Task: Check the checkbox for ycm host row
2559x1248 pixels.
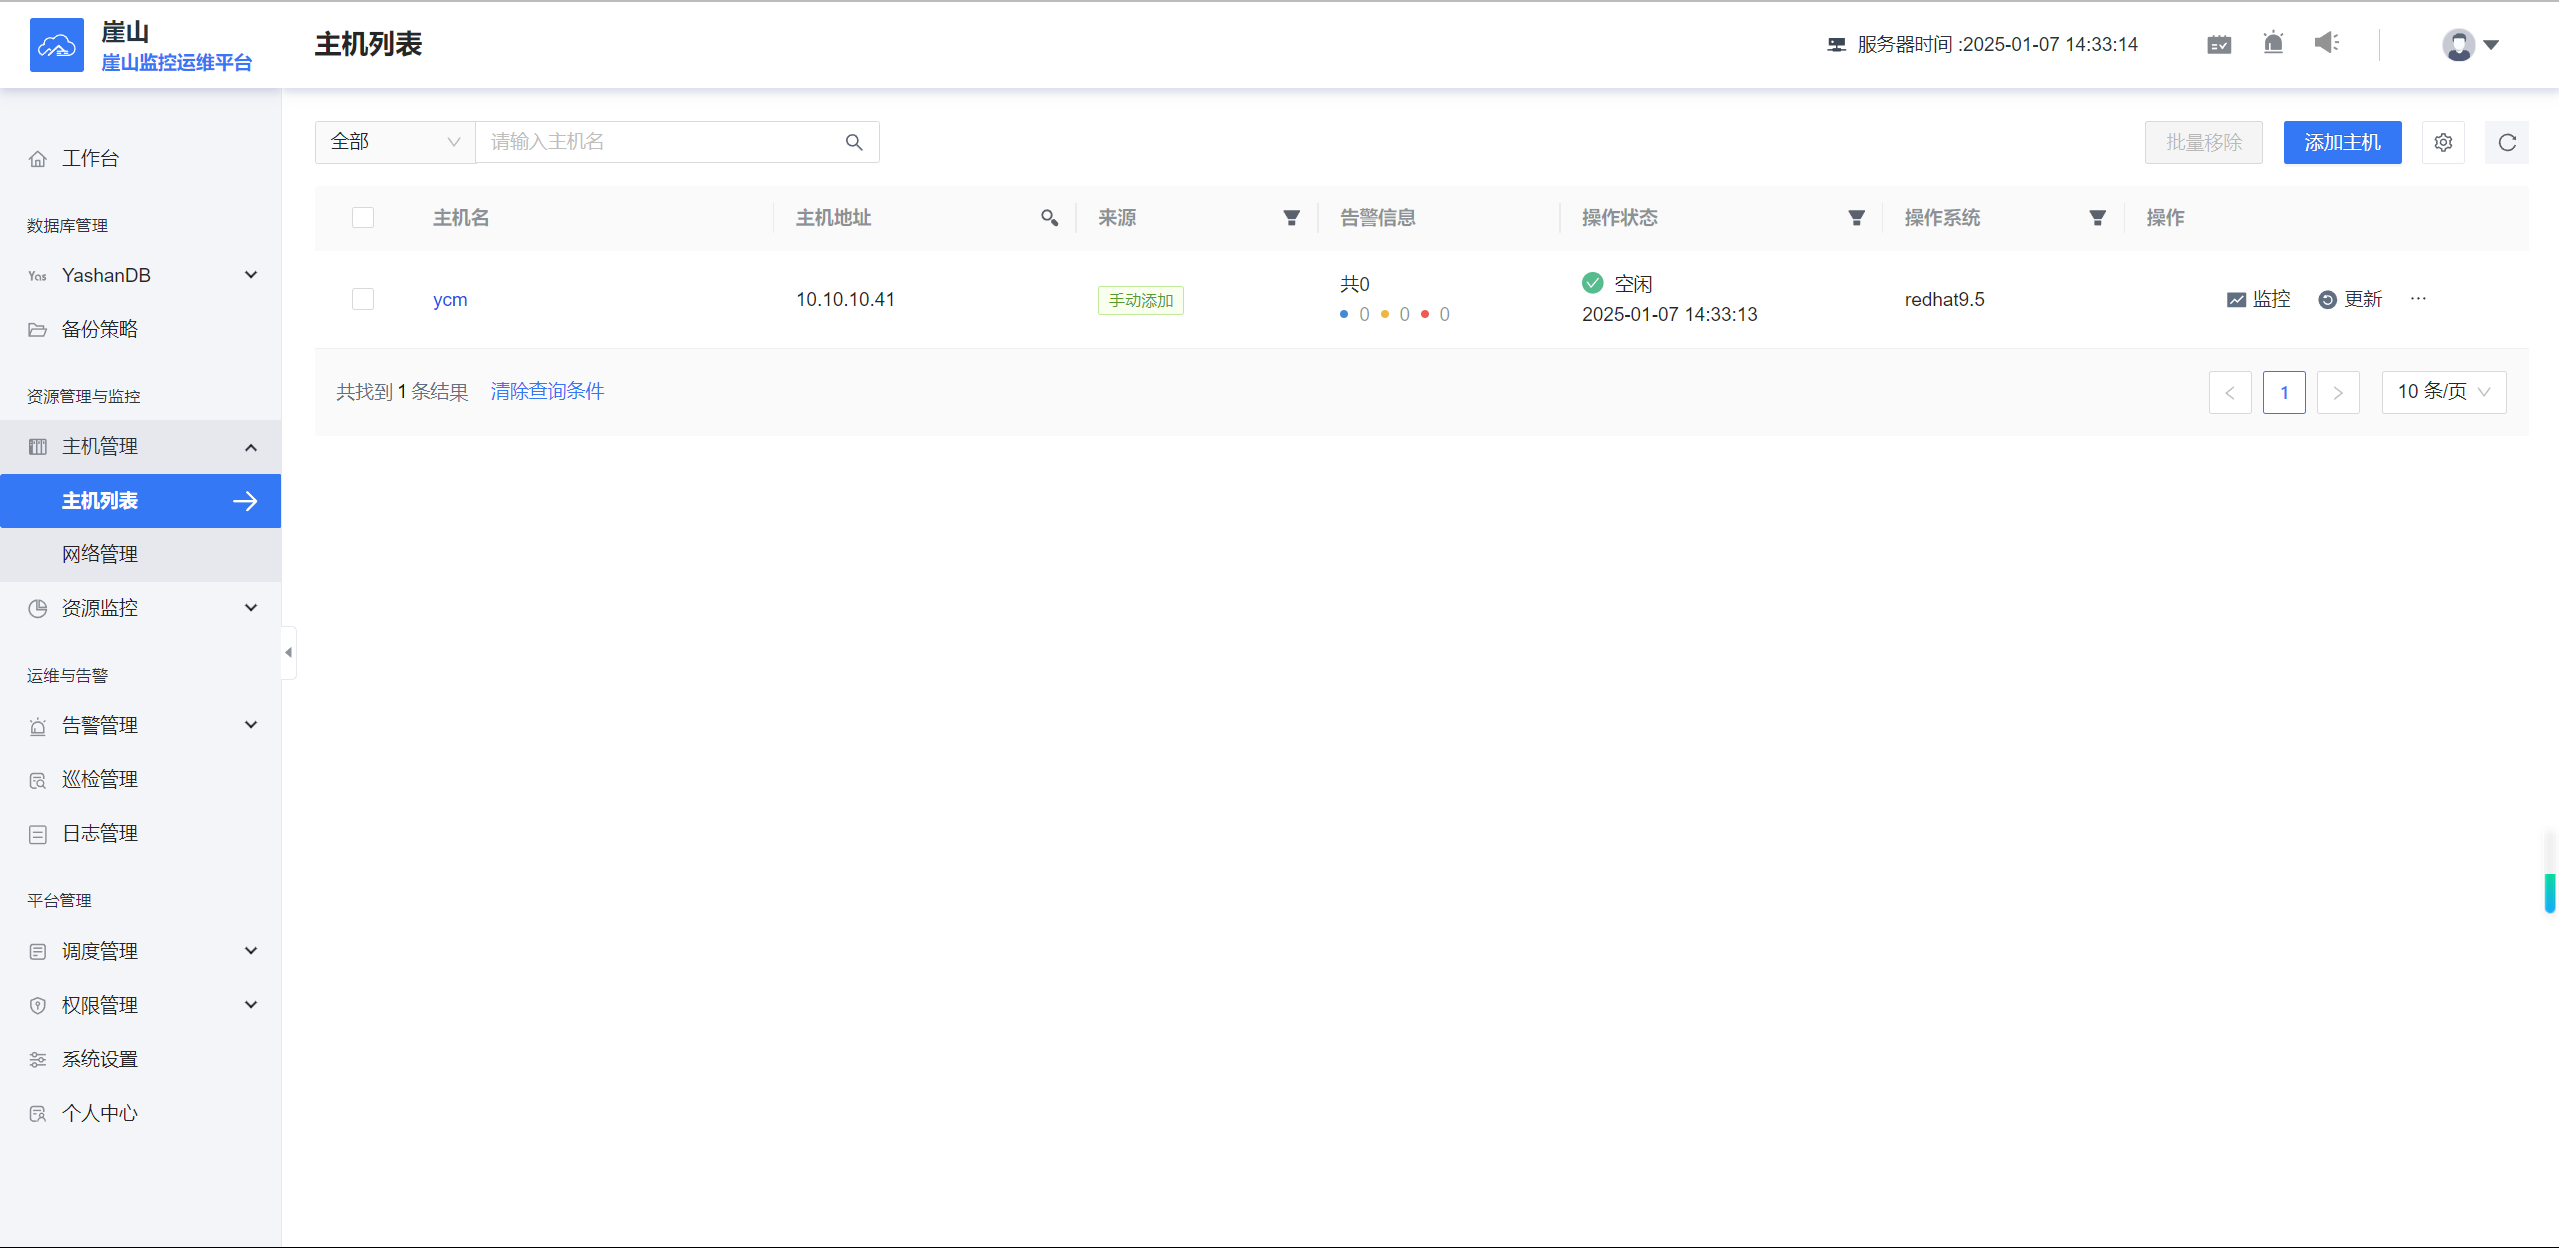Action: click(x=363, y=299)
